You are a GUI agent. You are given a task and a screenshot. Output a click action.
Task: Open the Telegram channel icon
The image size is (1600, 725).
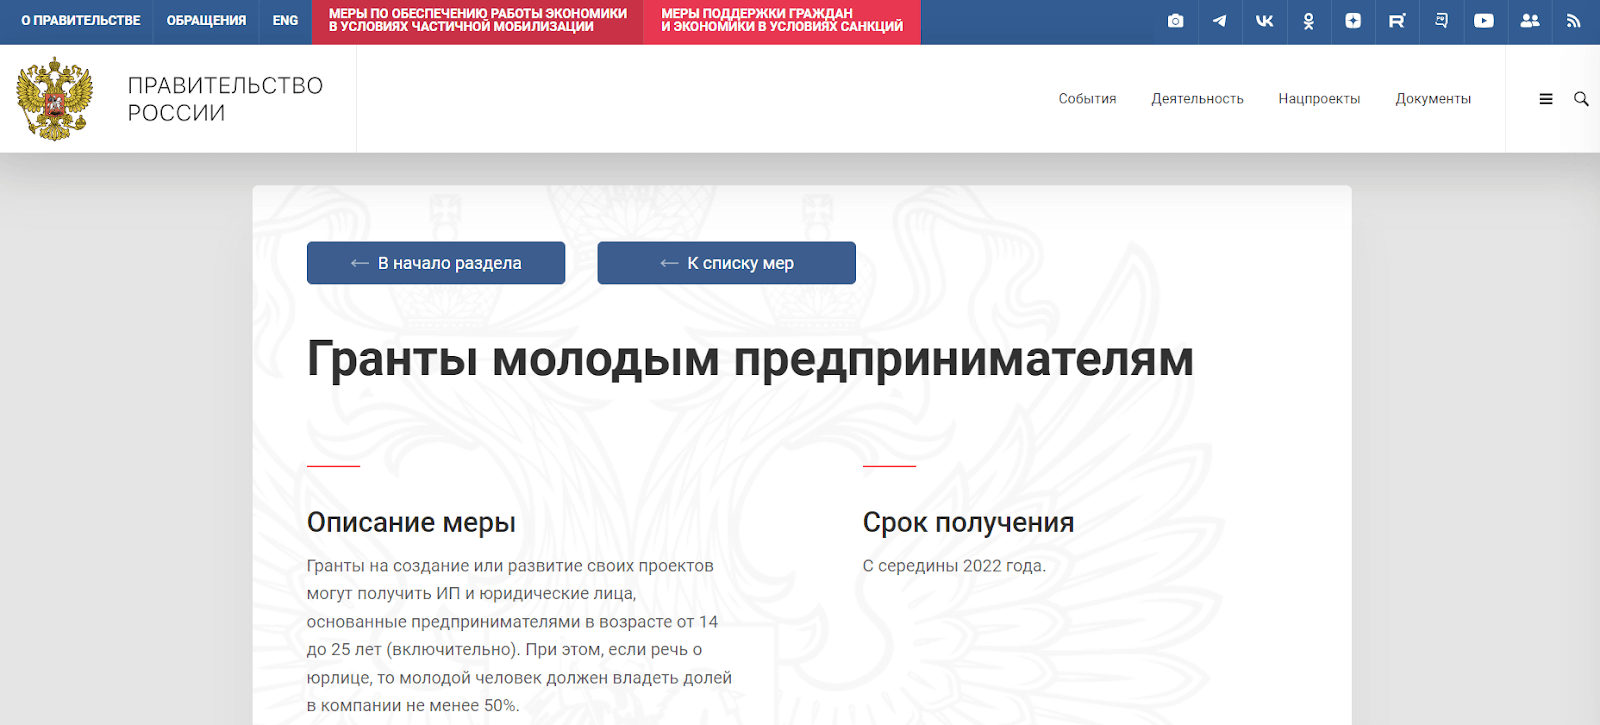1219,21
